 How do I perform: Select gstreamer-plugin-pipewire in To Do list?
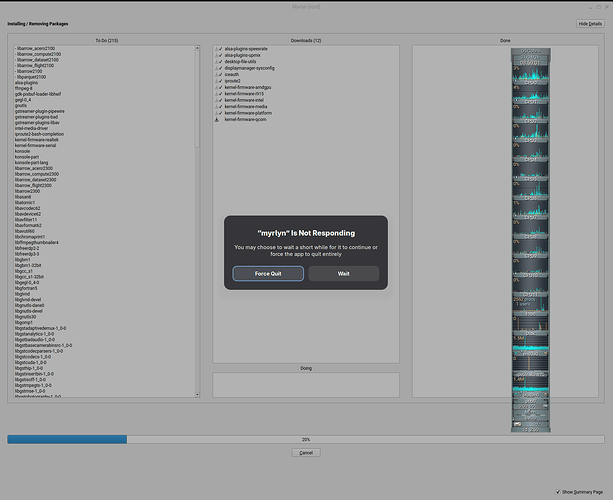tap(39, 111)
